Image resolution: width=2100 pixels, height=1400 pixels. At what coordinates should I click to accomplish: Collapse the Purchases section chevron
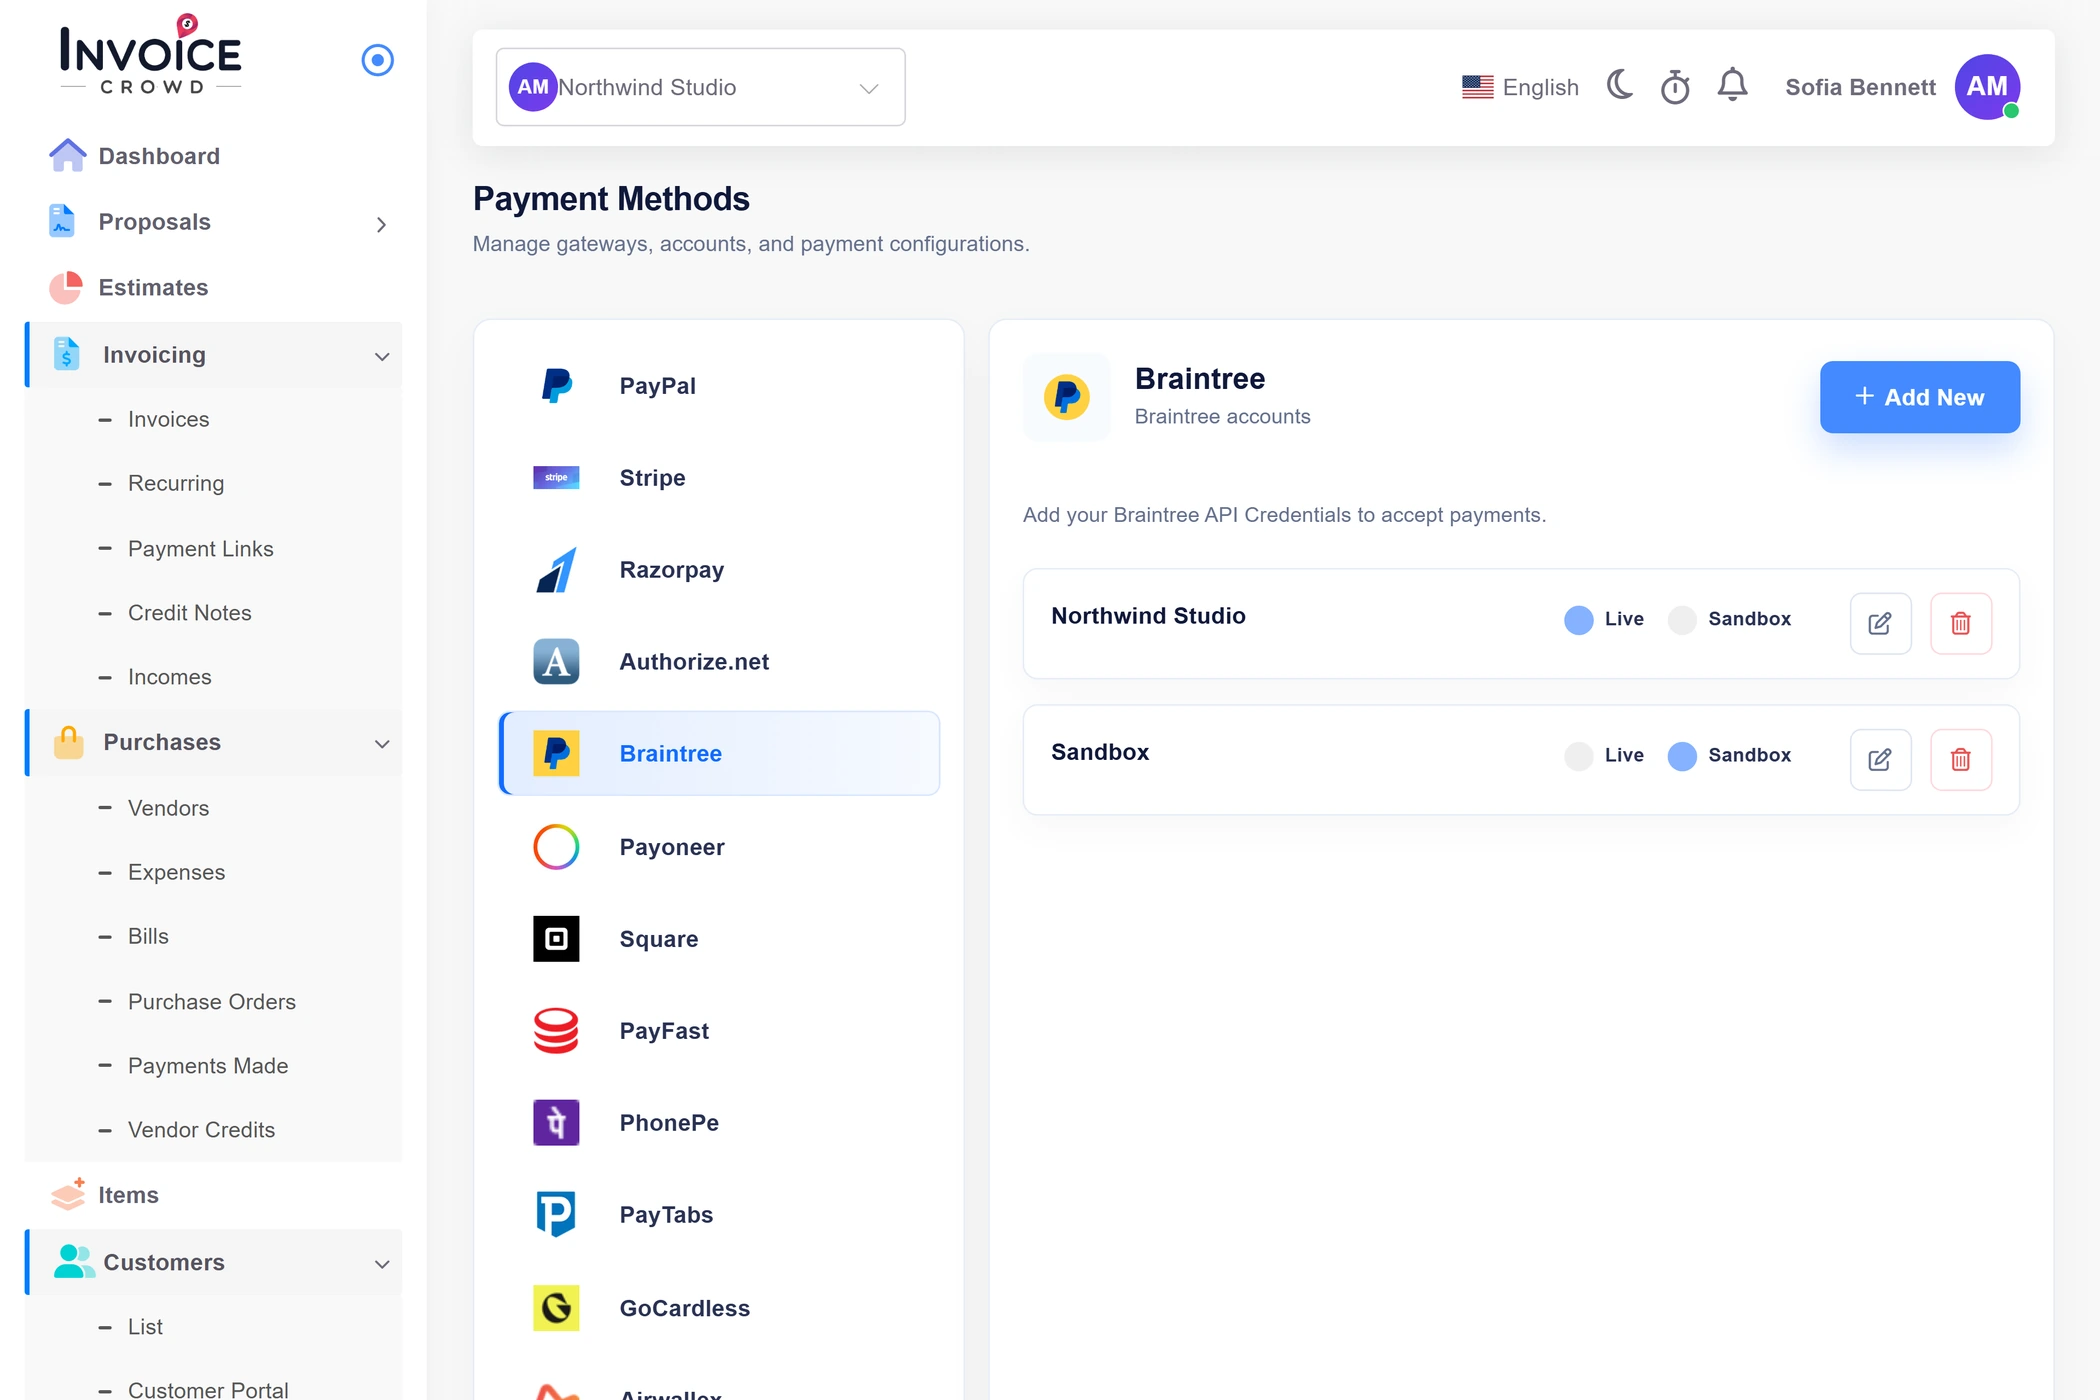pos(382,744)
